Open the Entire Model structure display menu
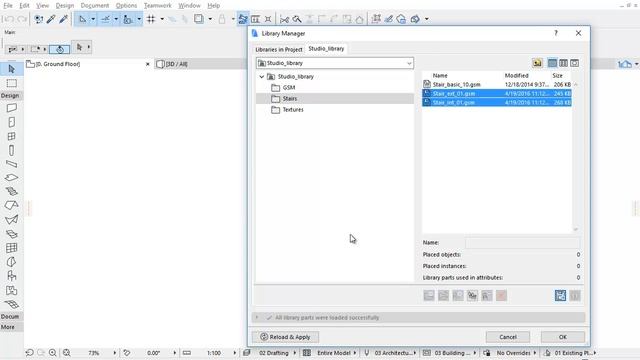Image resolution: width=640 pixels, height=360 pixels. (x=333, y=353)
